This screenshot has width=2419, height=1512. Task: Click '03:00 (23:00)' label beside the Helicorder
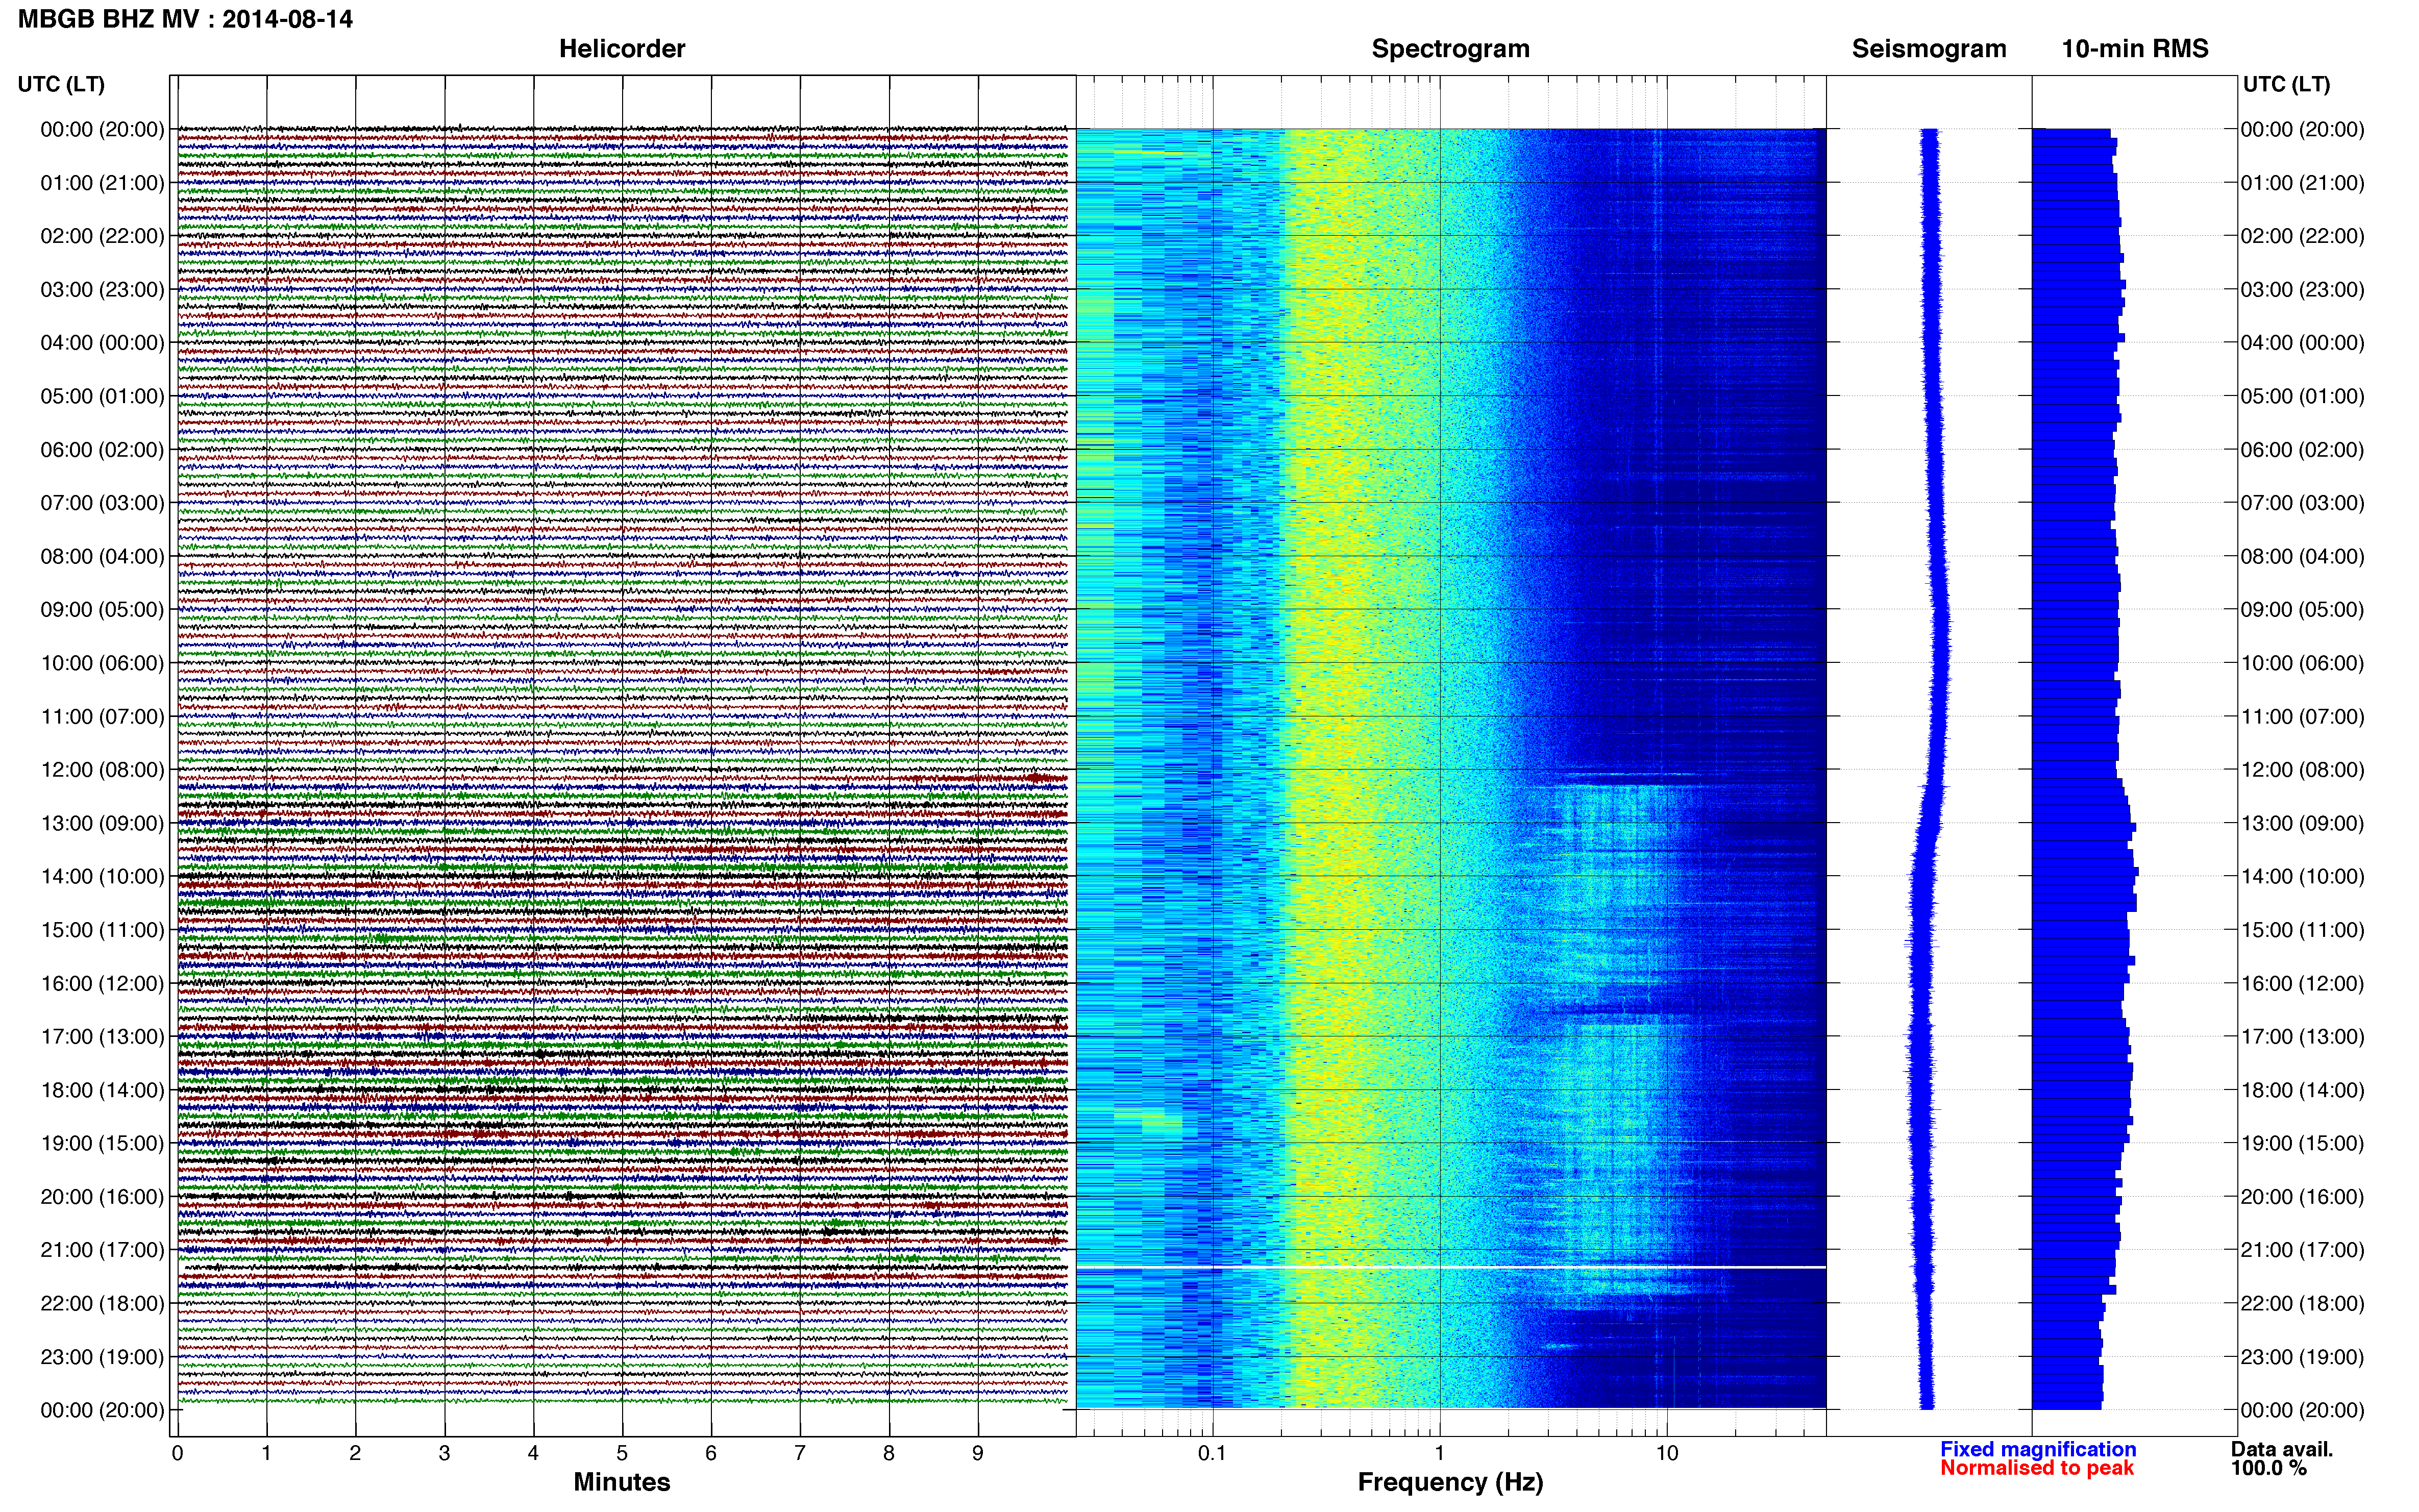click(x=102, y=290)
